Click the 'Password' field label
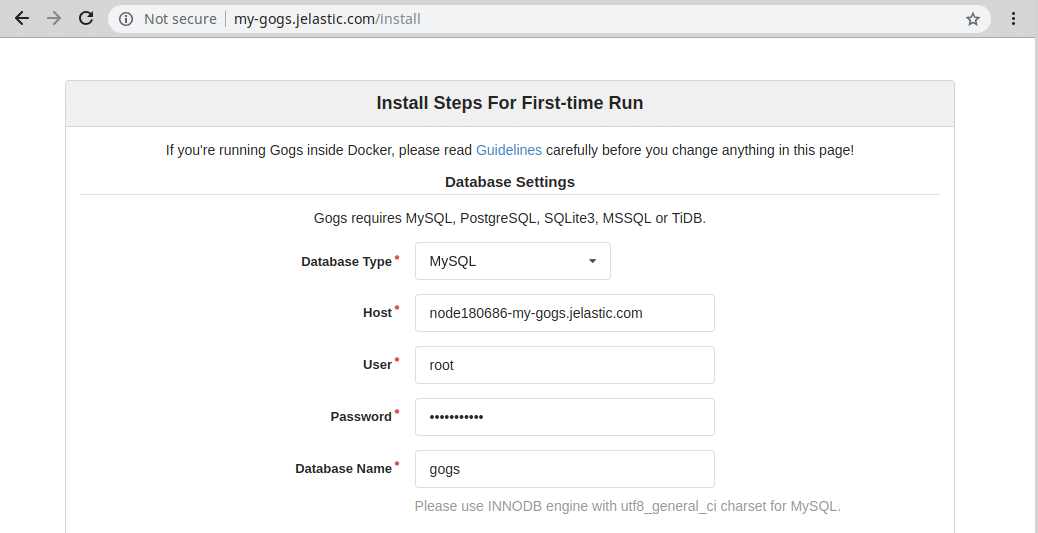The width and height of the screenshot is (1038, 533). (361, 417)
